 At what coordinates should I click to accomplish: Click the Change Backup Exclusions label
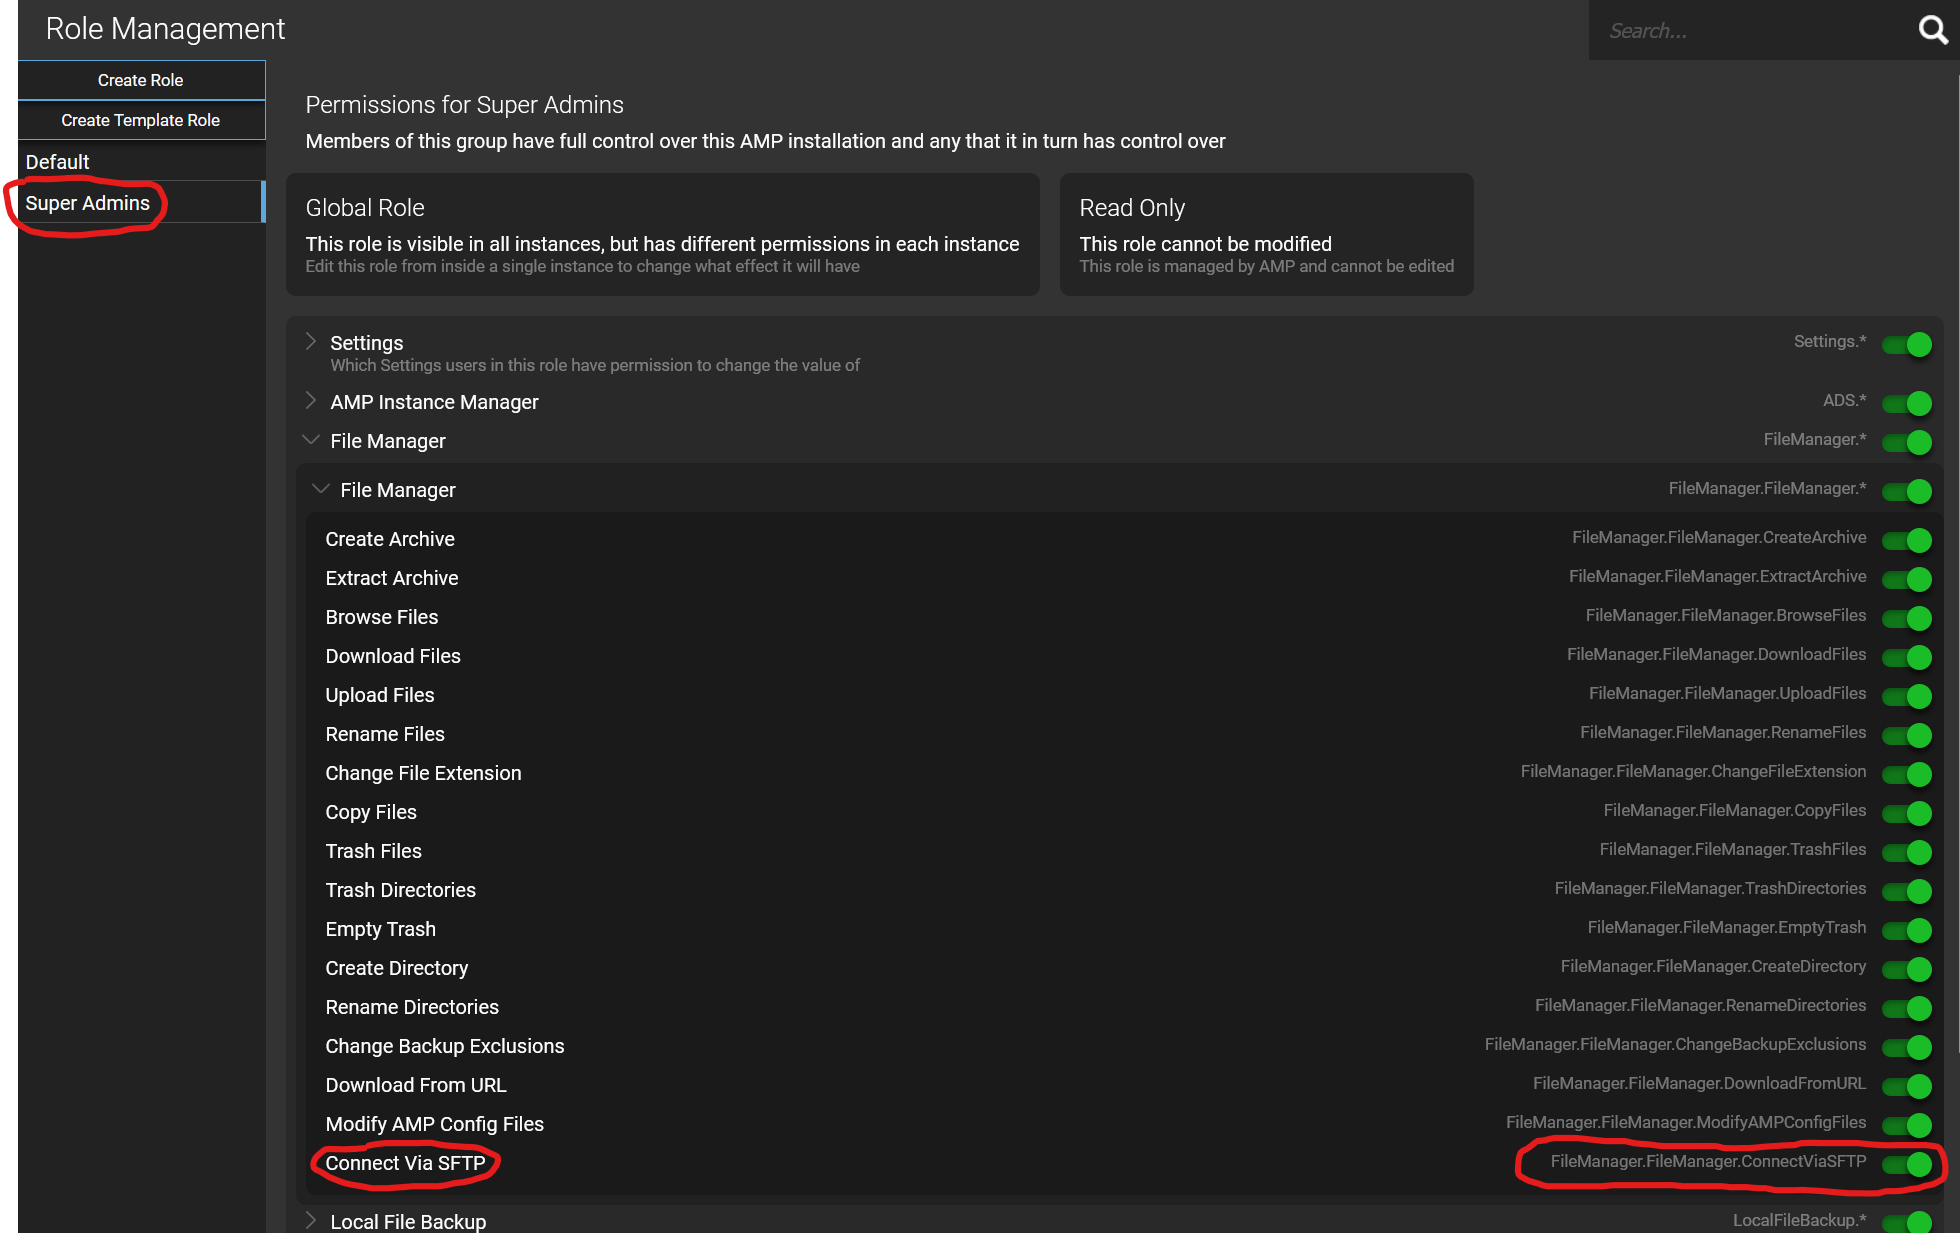click(x=445, y=1046)
